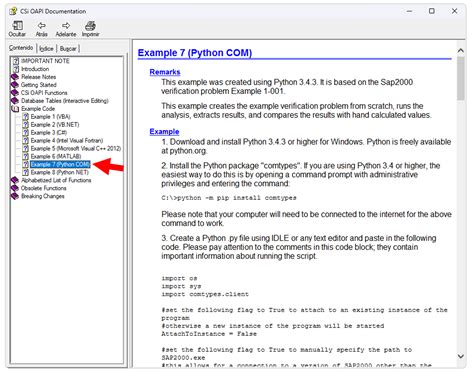Screen dimensions: 474x372
Task: Click the page icon beside Example 1 (VBA)
Action: [x=26, y=117]
